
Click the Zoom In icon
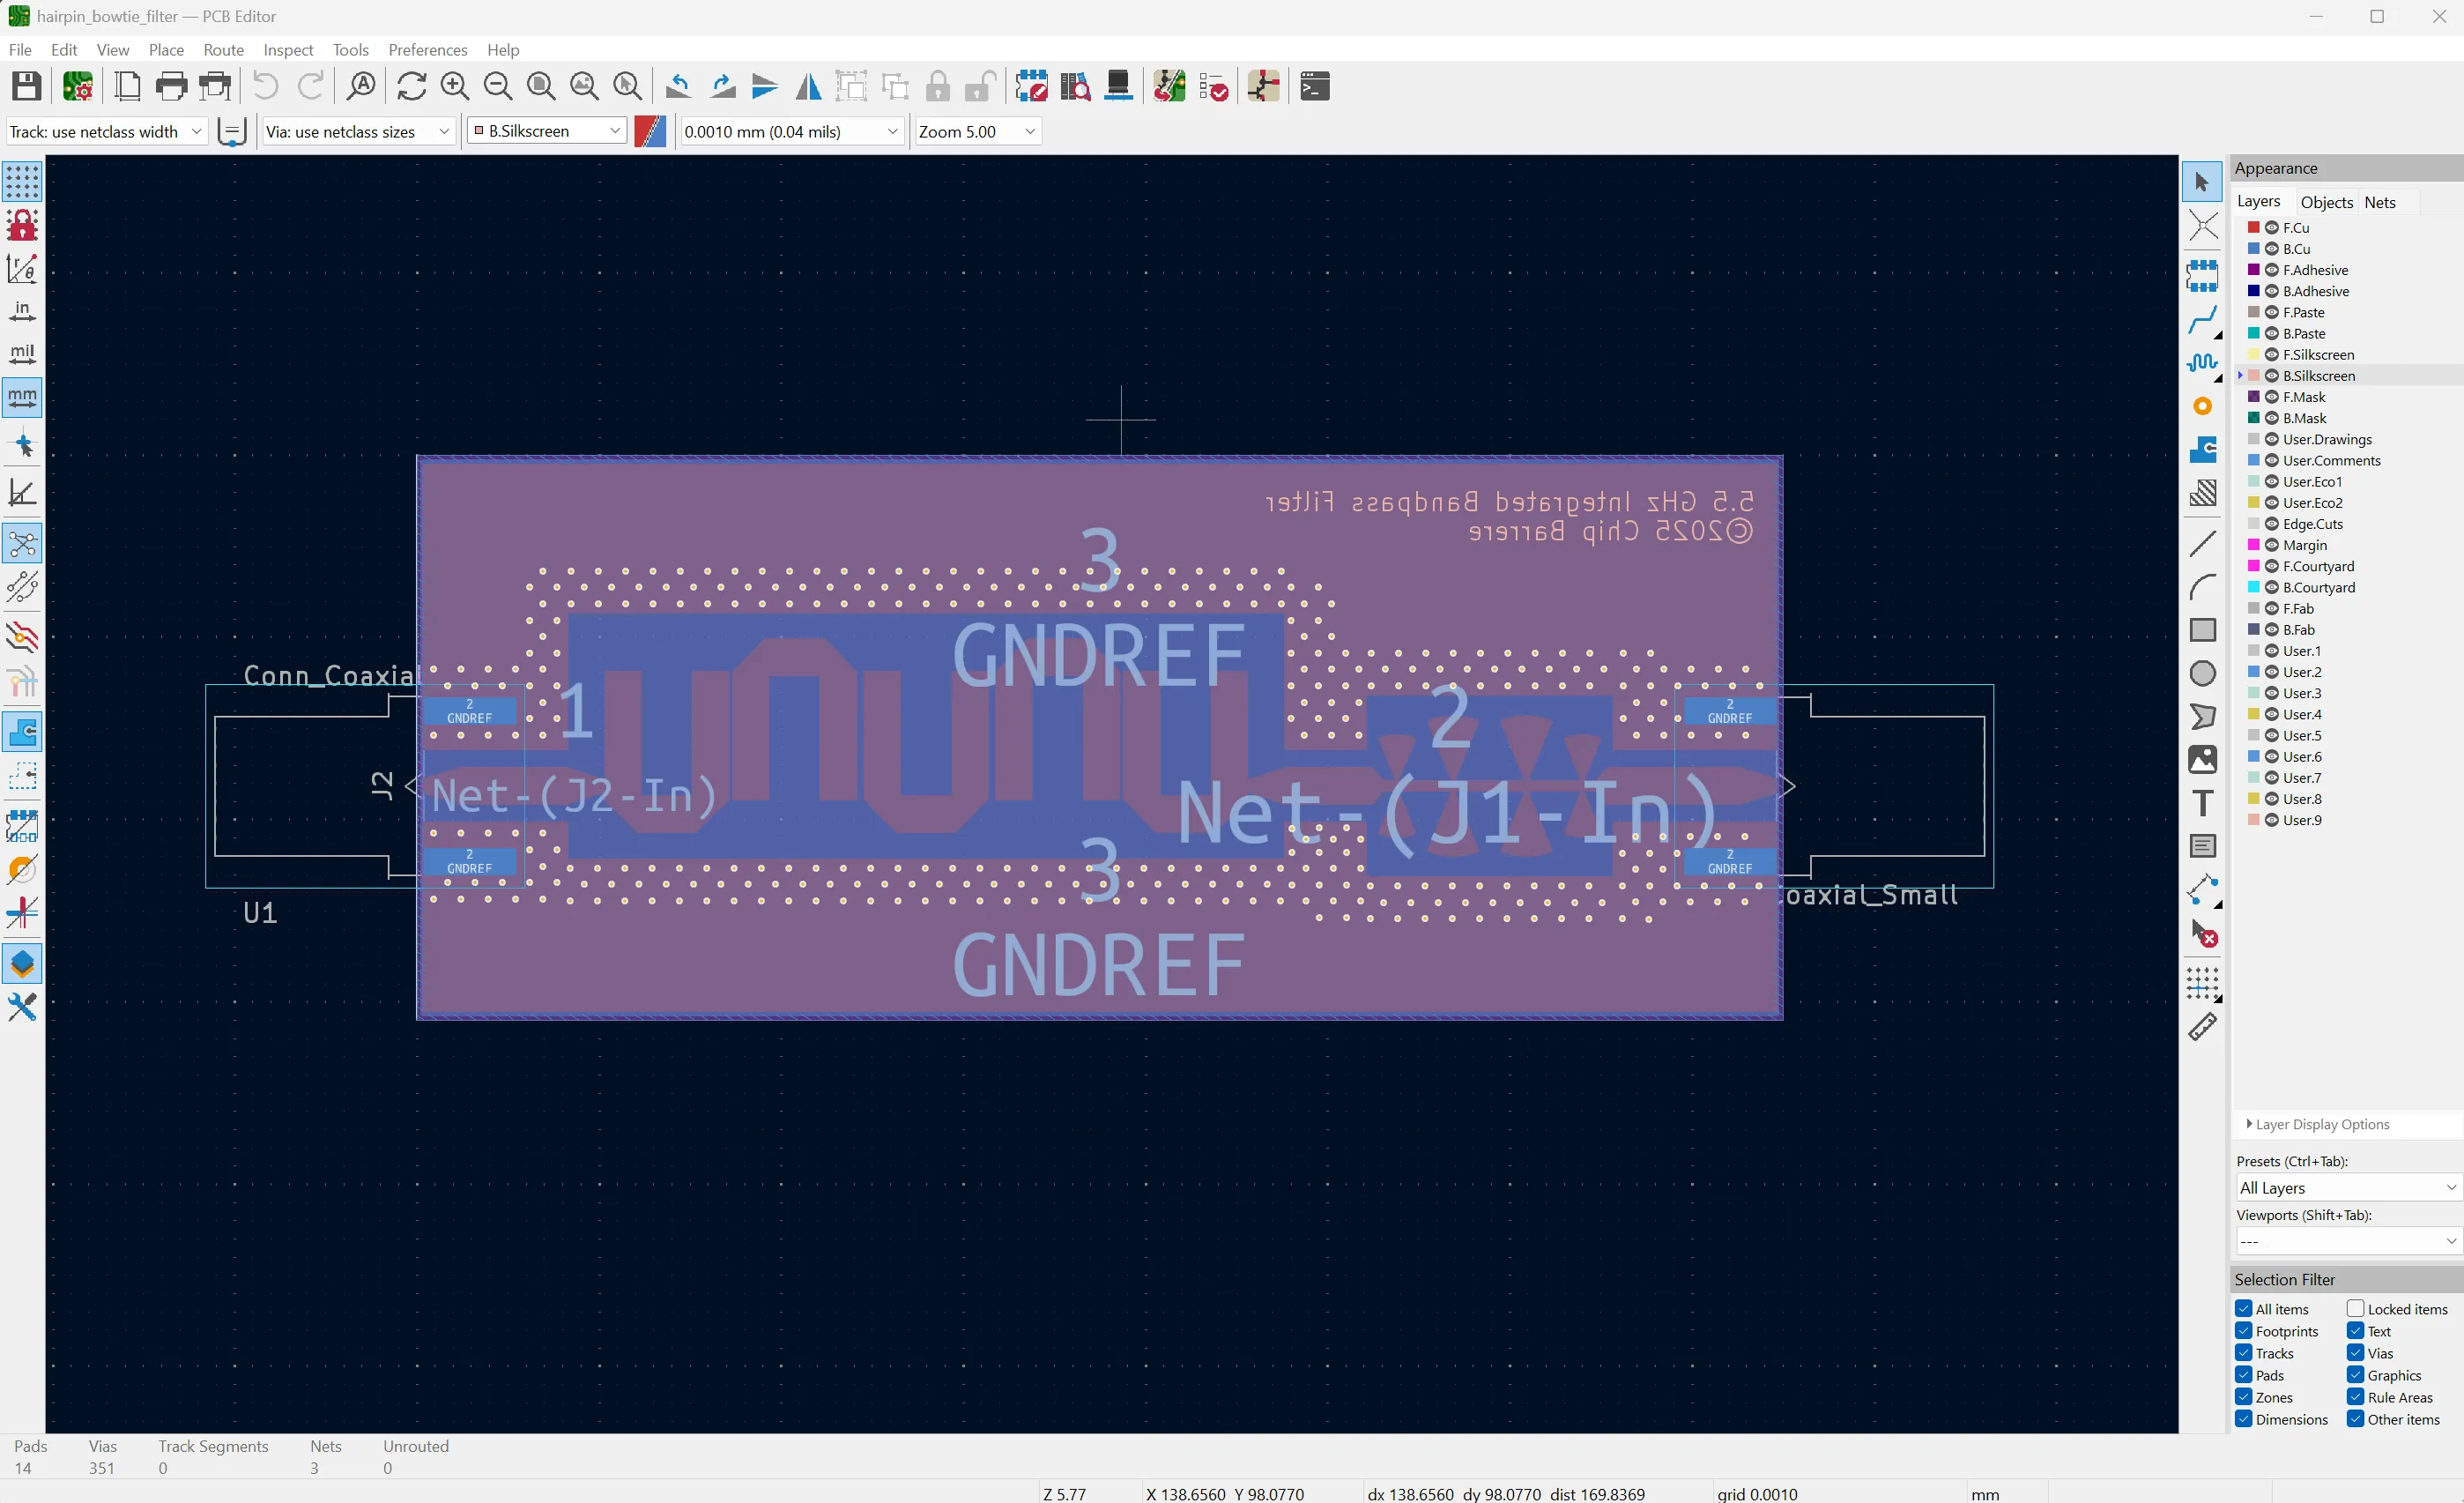coord(455,87)
